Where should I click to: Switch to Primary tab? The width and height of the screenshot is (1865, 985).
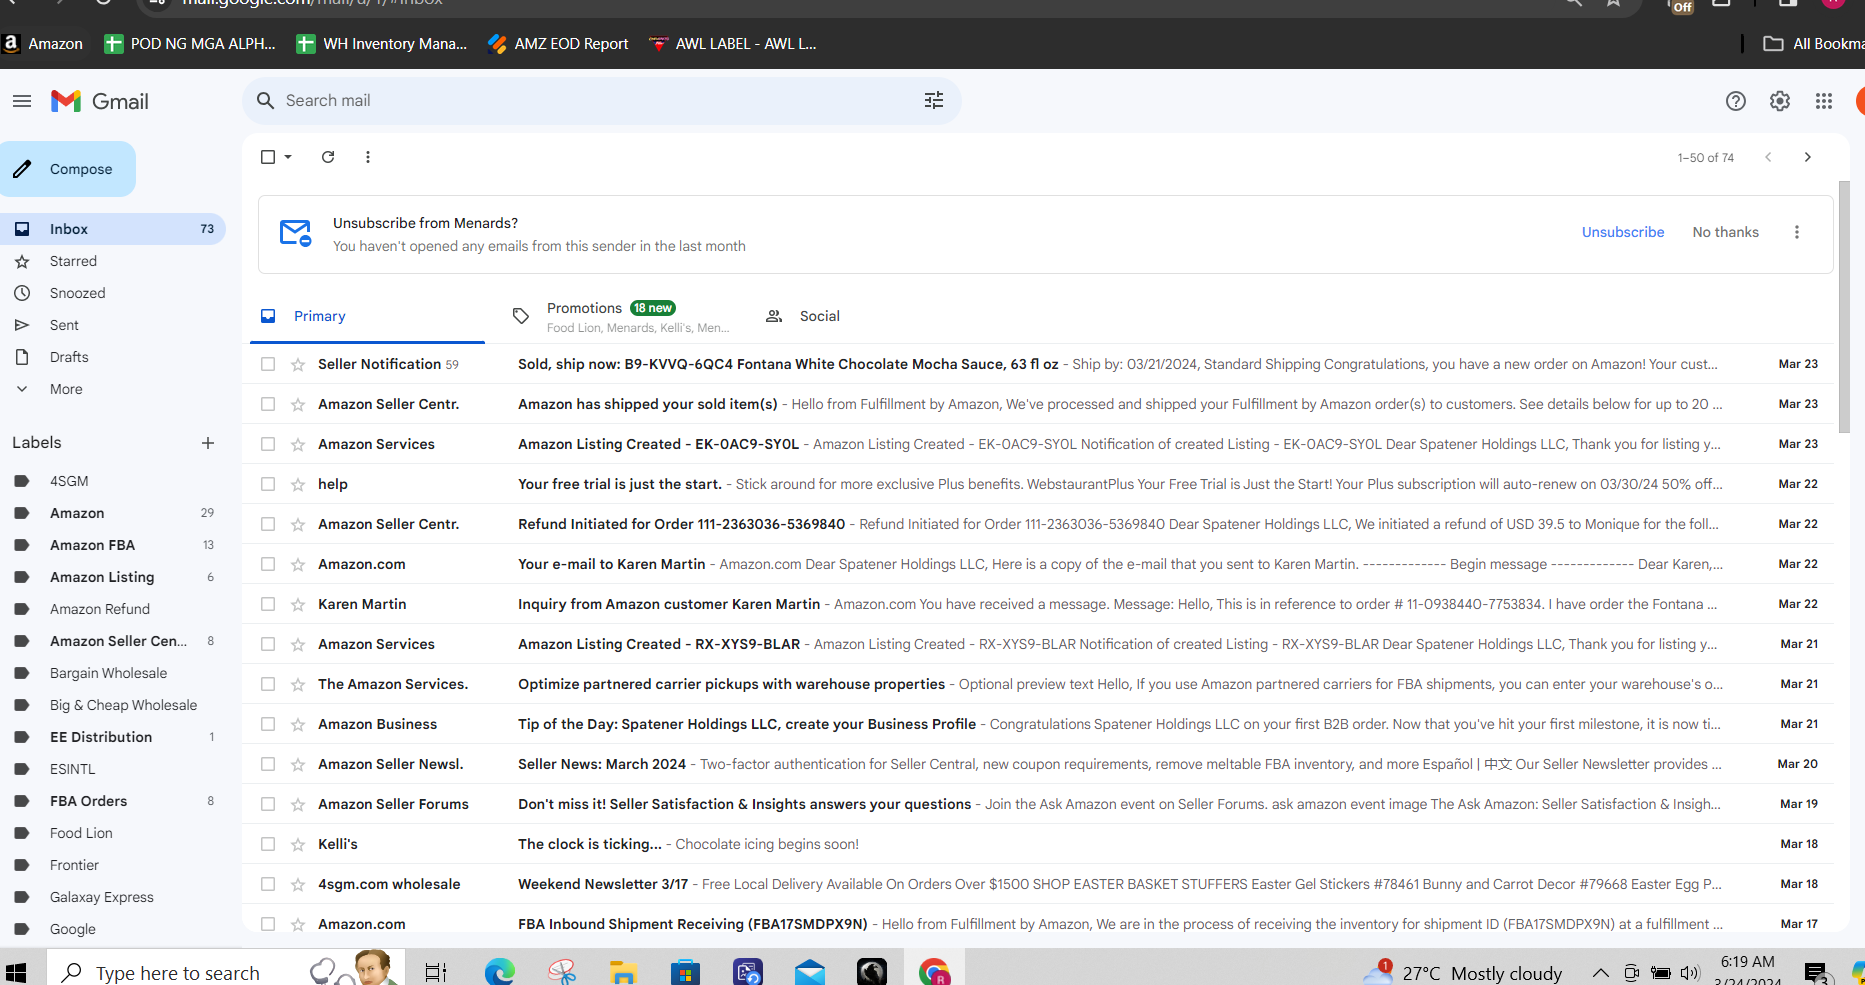point(367,316)
